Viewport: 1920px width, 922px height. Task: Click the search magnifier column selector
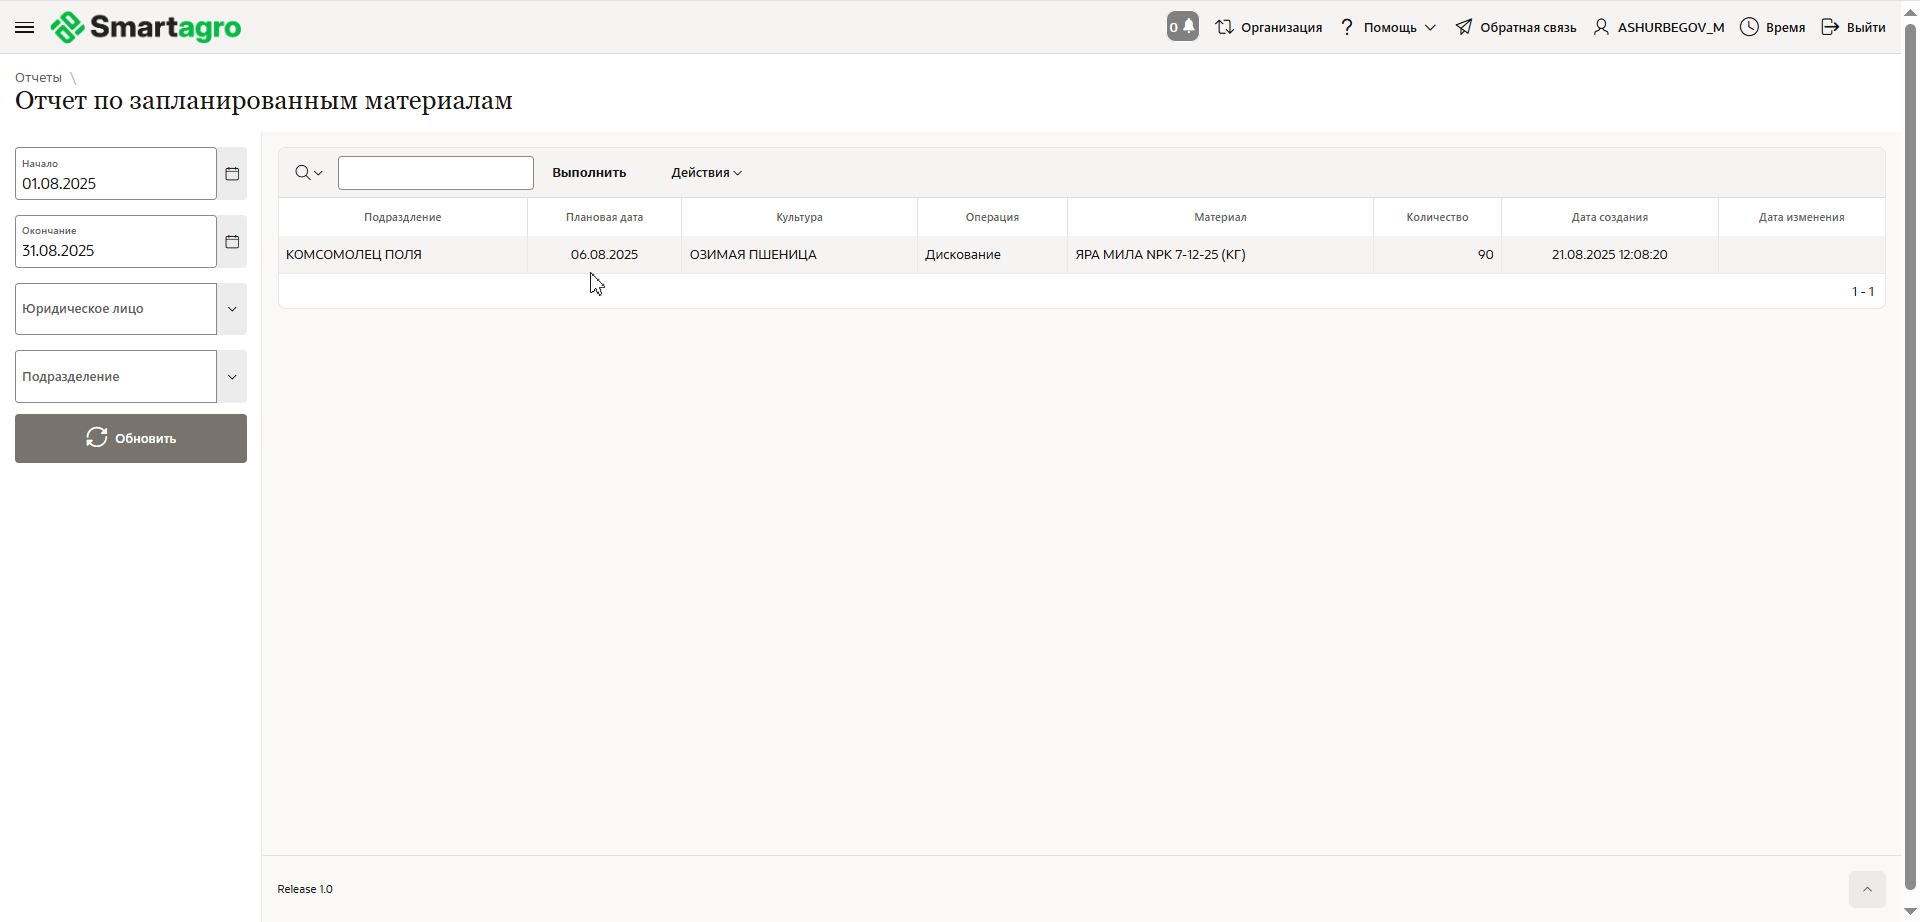308,173
